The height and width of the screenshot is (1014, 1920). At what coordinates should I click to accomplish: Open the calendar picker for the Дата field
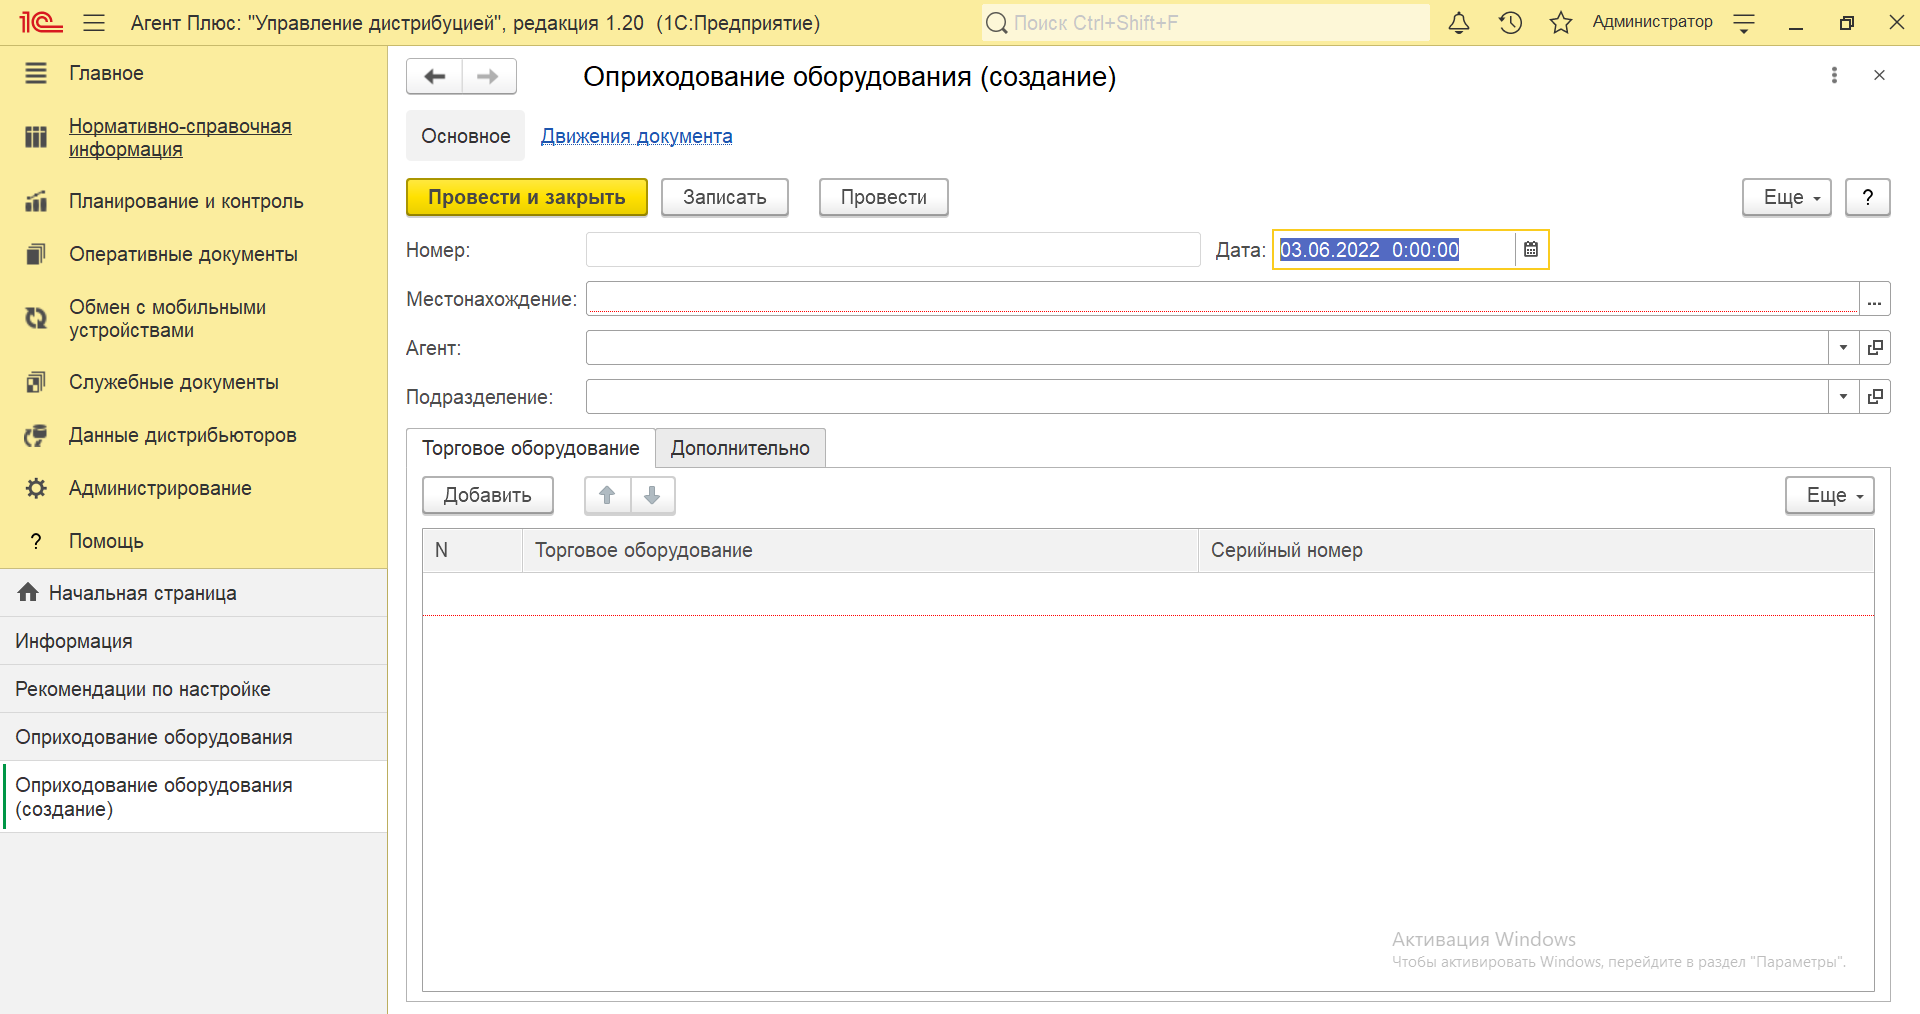(1530, 250)
